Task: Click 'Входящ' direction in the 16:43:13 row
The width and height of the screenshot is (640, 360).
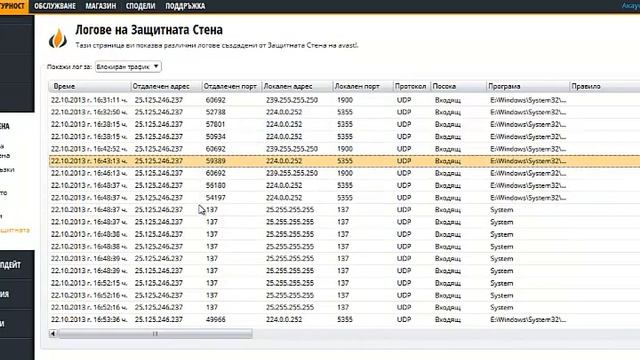Action: pos(448,161)
